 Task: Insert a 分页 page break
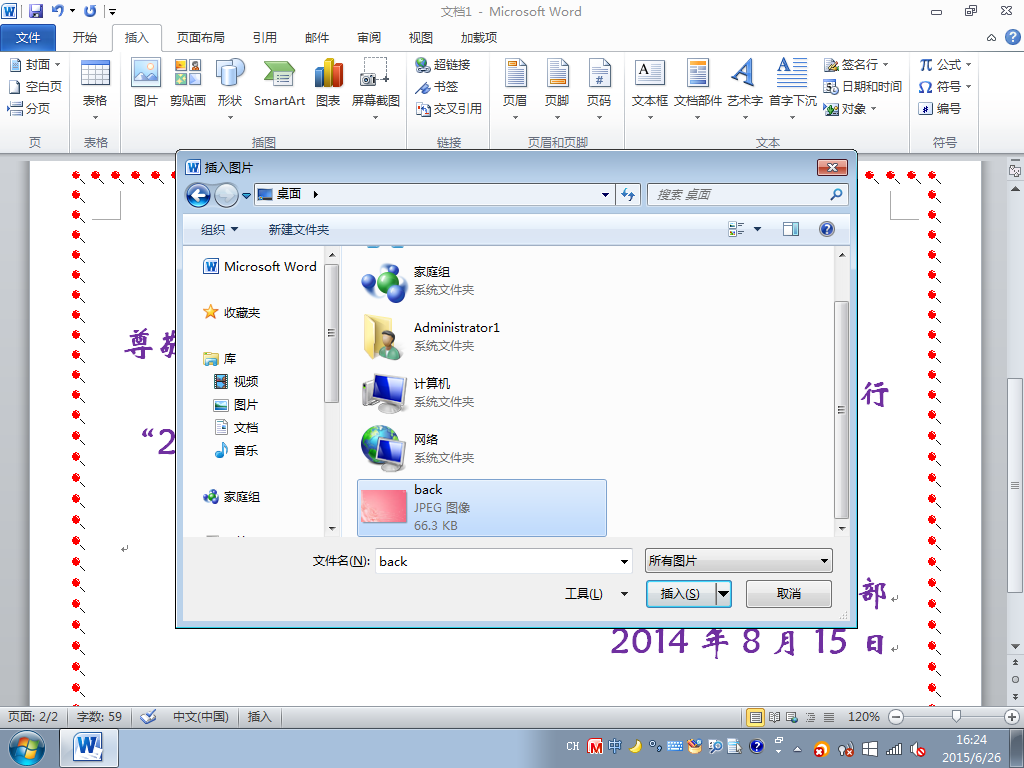29,108
